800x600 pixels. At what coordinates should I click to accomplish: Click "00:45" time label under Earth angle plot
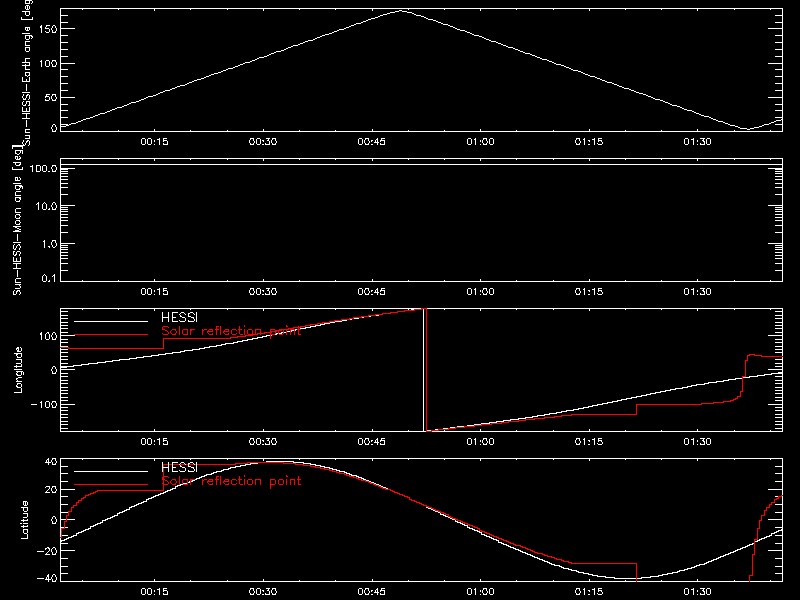click(371, 142)
